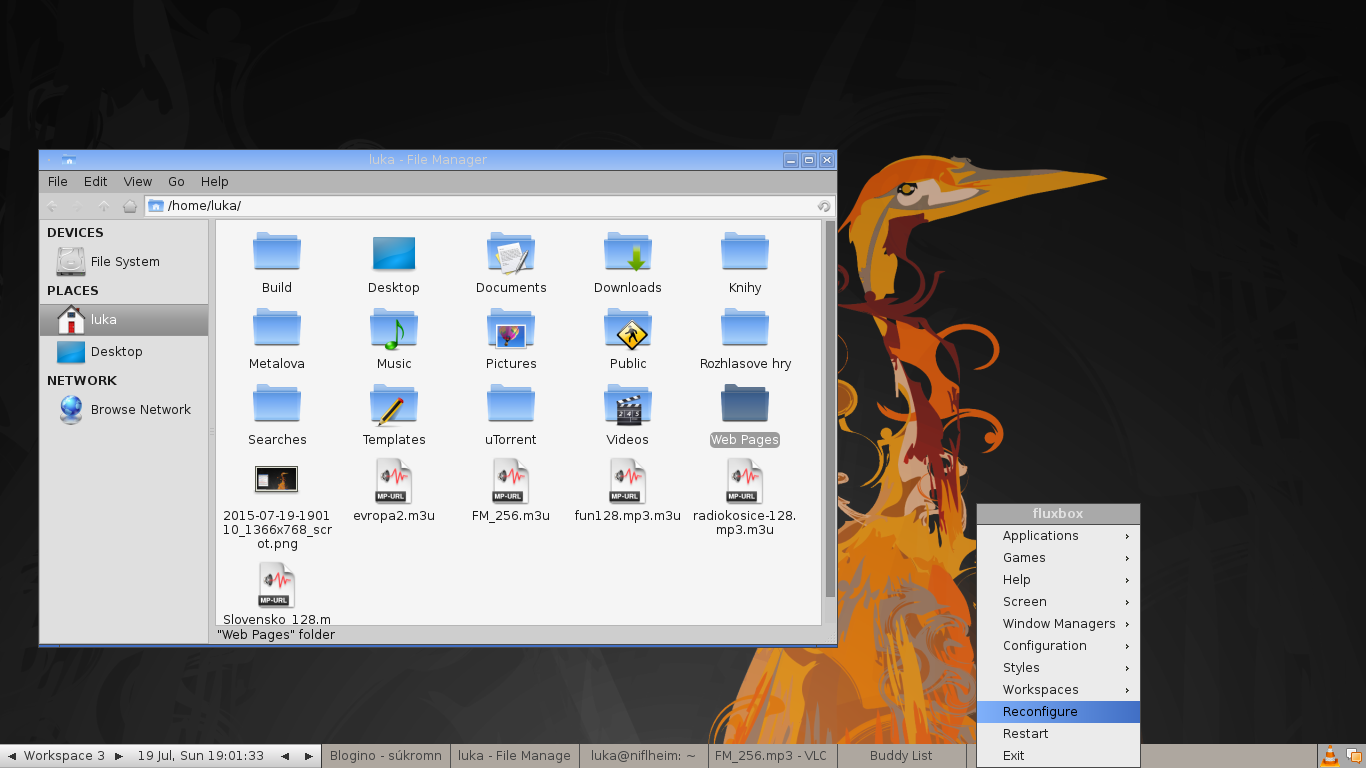Expand the Configuration submenu
Viewport: 1366px width, 768px height.
click(1058, 646)
